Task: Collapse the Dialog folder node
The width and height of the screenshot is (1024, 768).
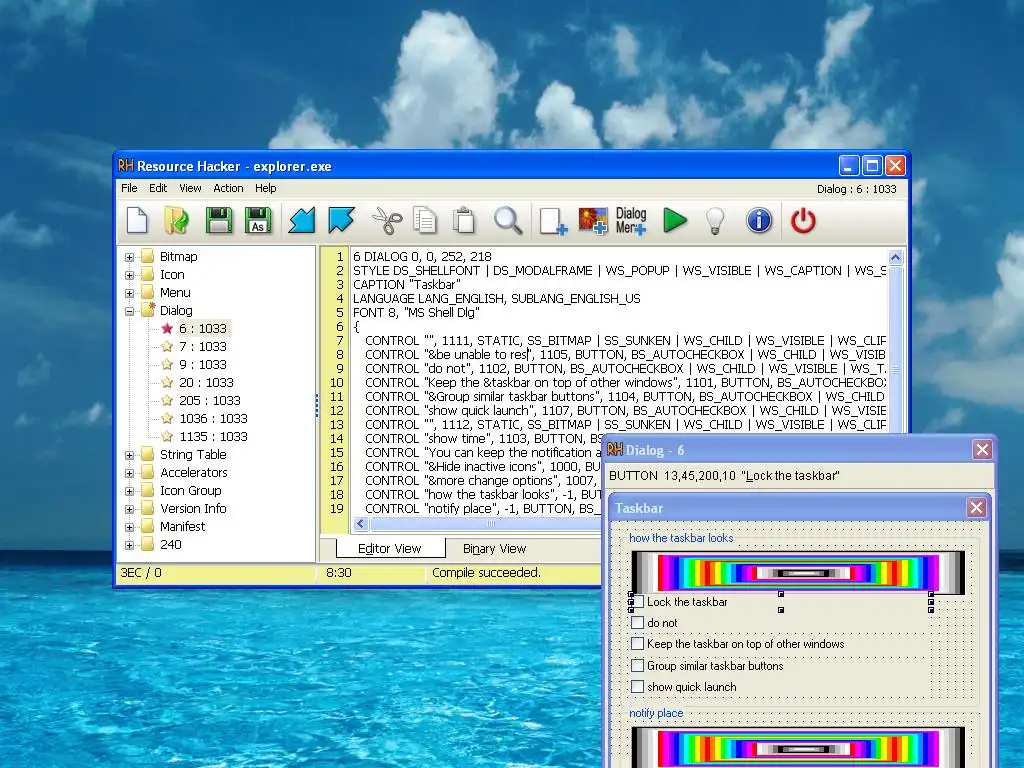Action: point(129,311)
